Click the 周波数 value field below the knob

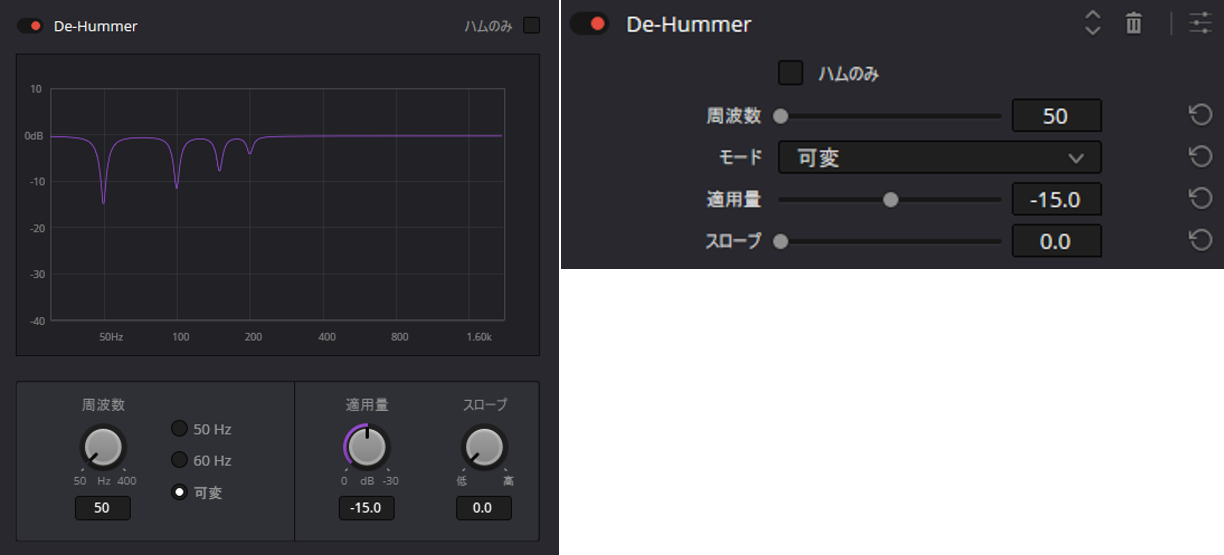coord(102,508)
